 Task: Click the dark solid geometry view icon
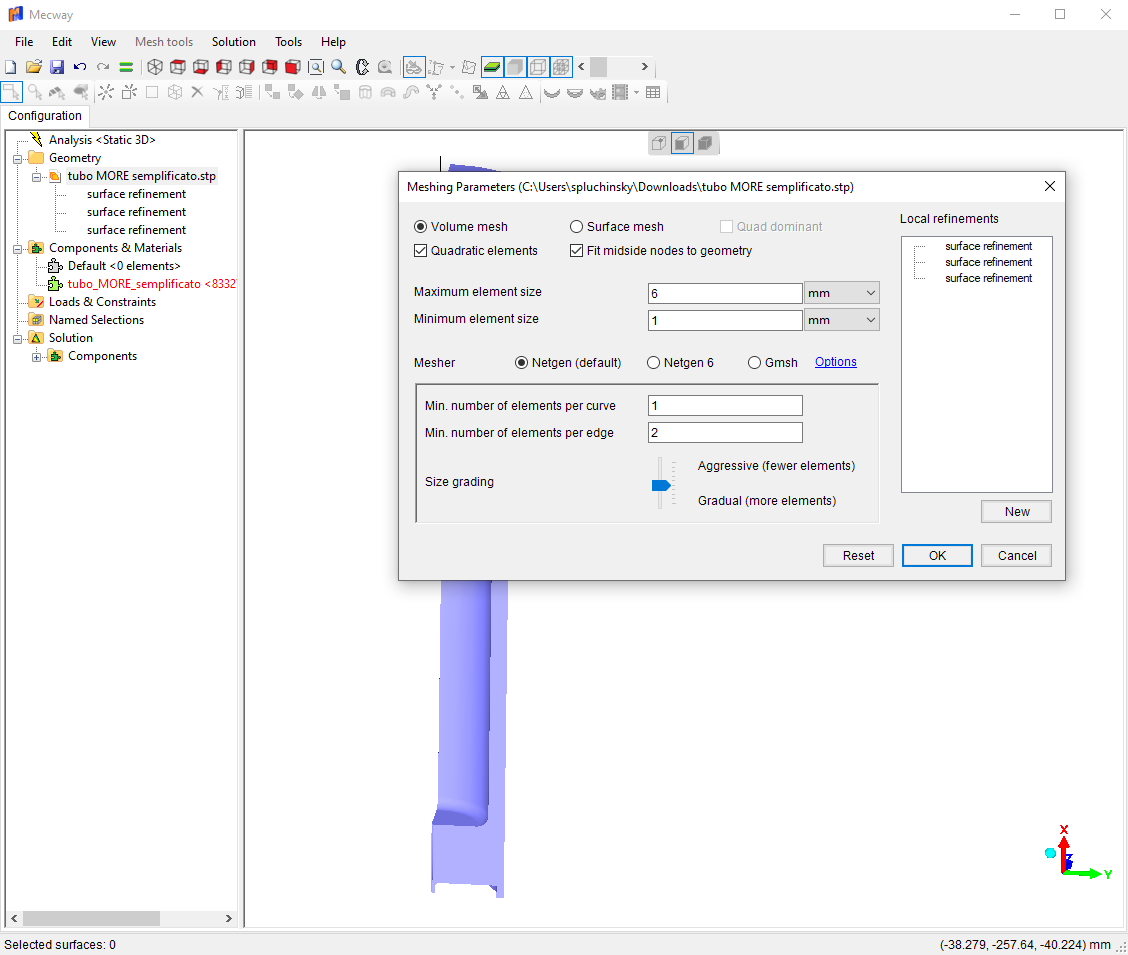[x=706, y=143]
